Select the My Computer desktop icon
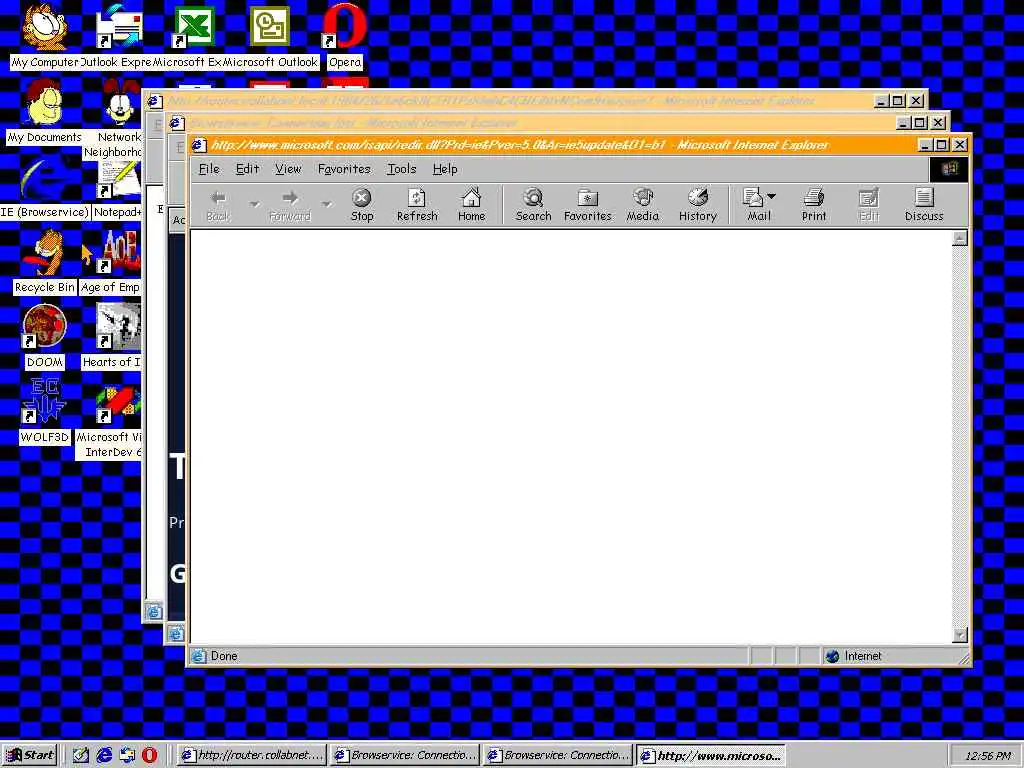 (44, 36)
